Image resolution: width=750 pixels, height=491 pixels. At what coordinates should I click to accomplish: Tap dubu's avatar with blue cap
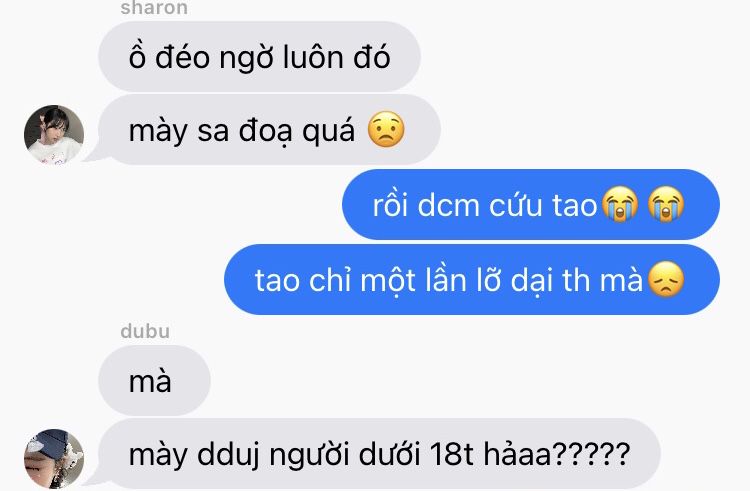point(54,458)
